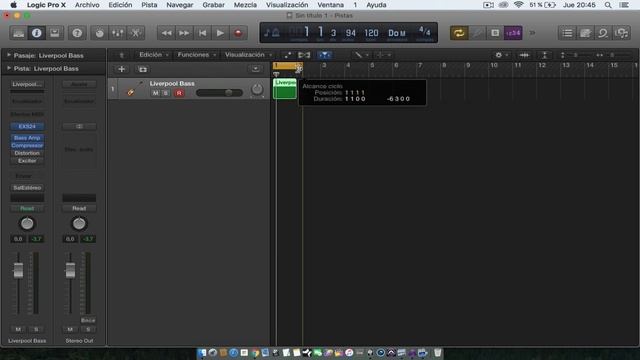Viewport: 640px width, 360px height.
Task: Click the Fast Forward transport button
Action: pos(184,33)
